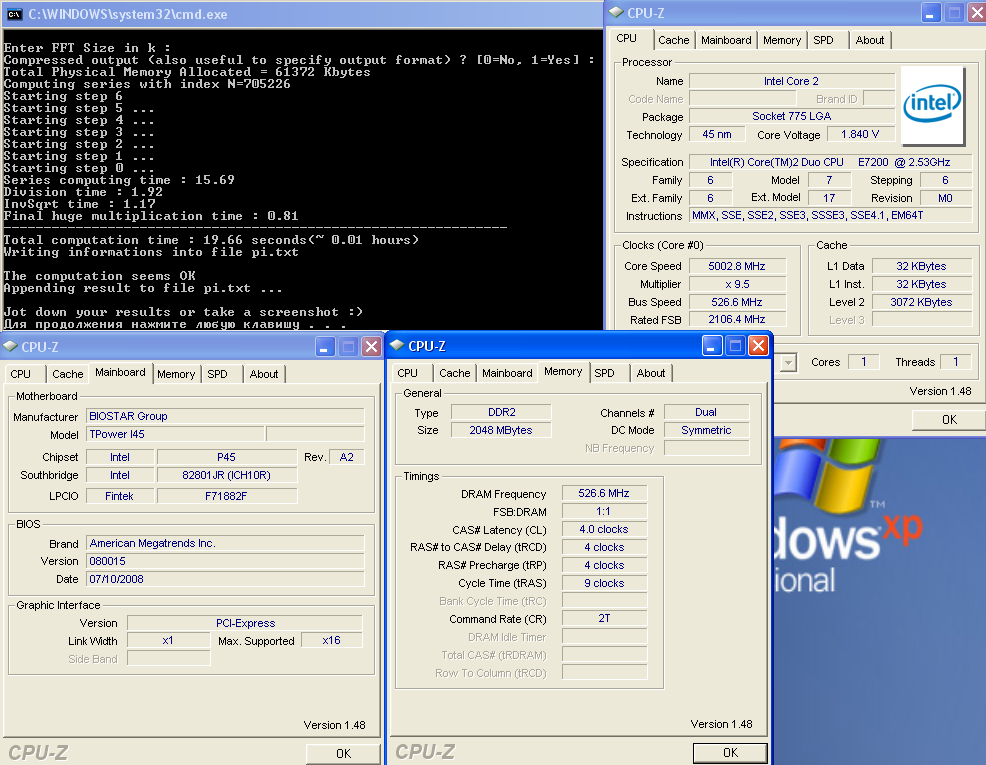986x765 pixels.
Task: Click OK in the Memory CPU-Z window
Action: tap(730, 752)
